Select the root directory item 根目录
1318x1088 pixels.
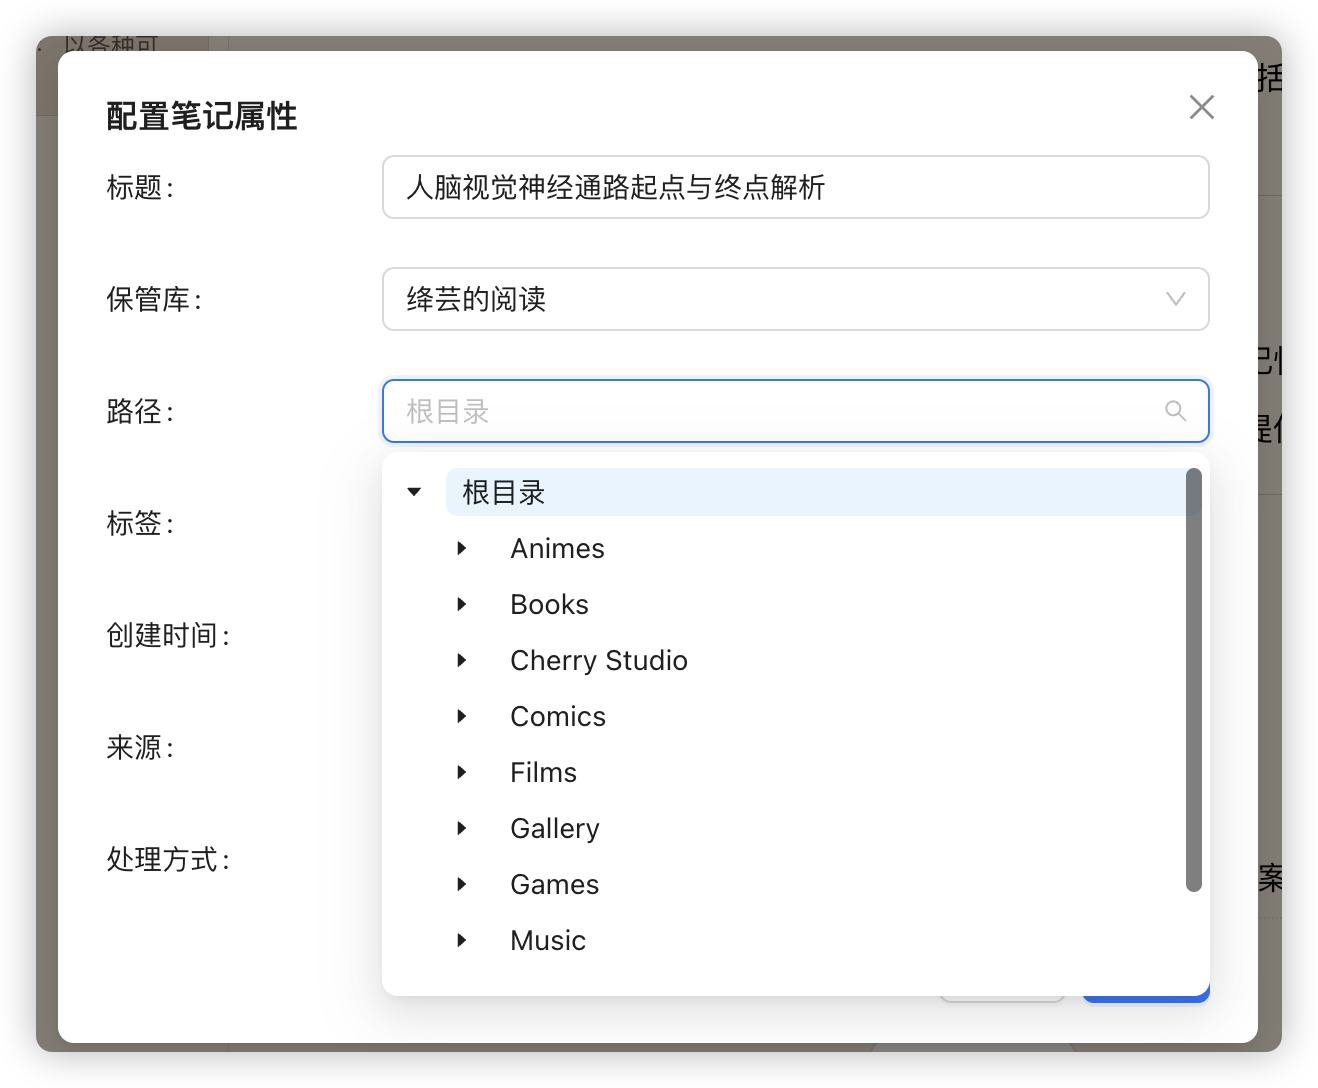point(504,492)
